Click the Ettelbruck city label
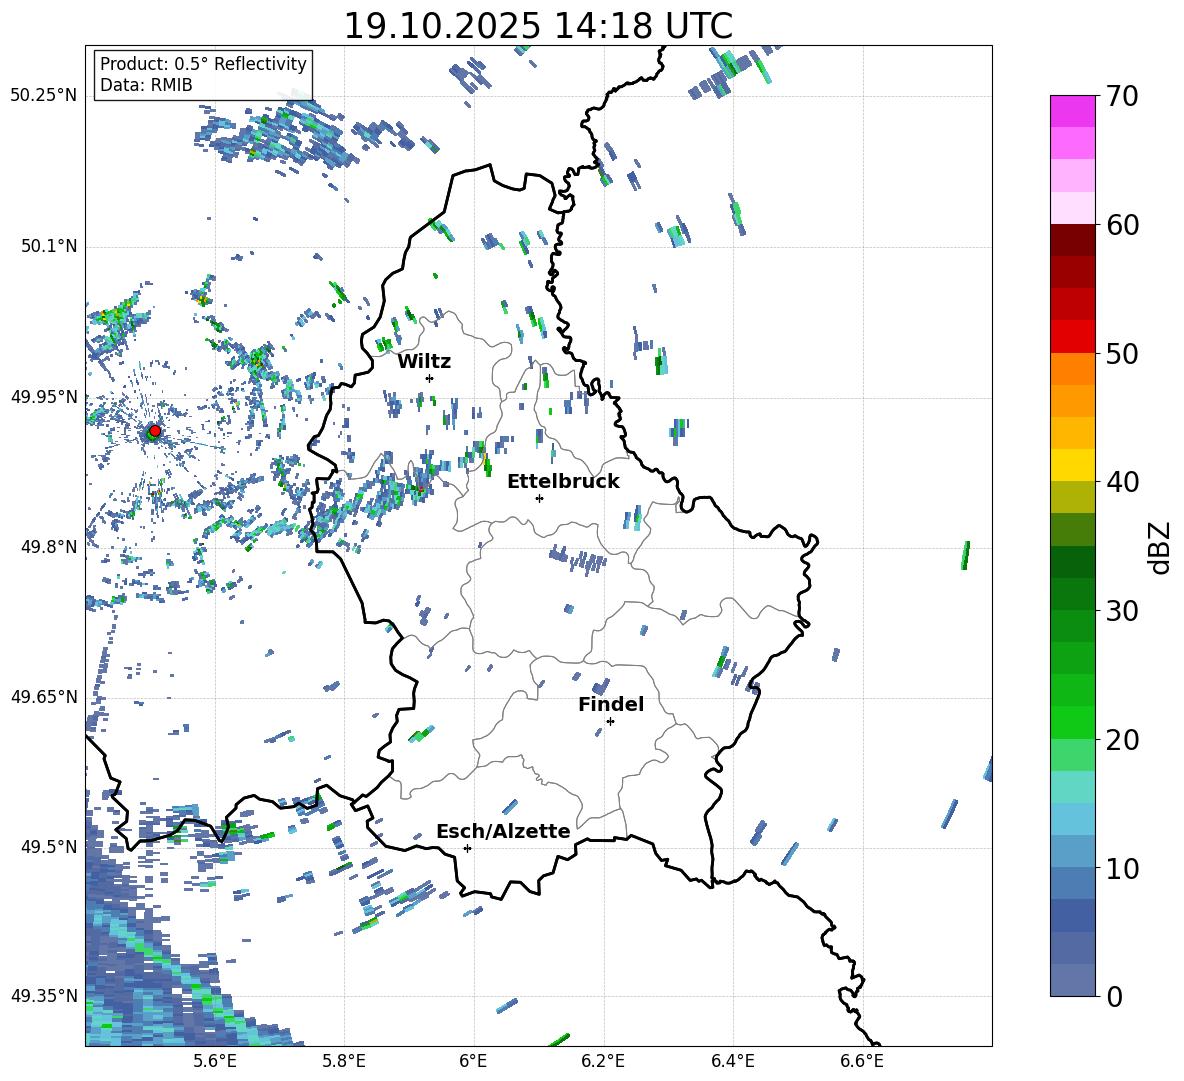Image resolution: width=1184 pixels, height=1081 pixels. coord(562,481)
